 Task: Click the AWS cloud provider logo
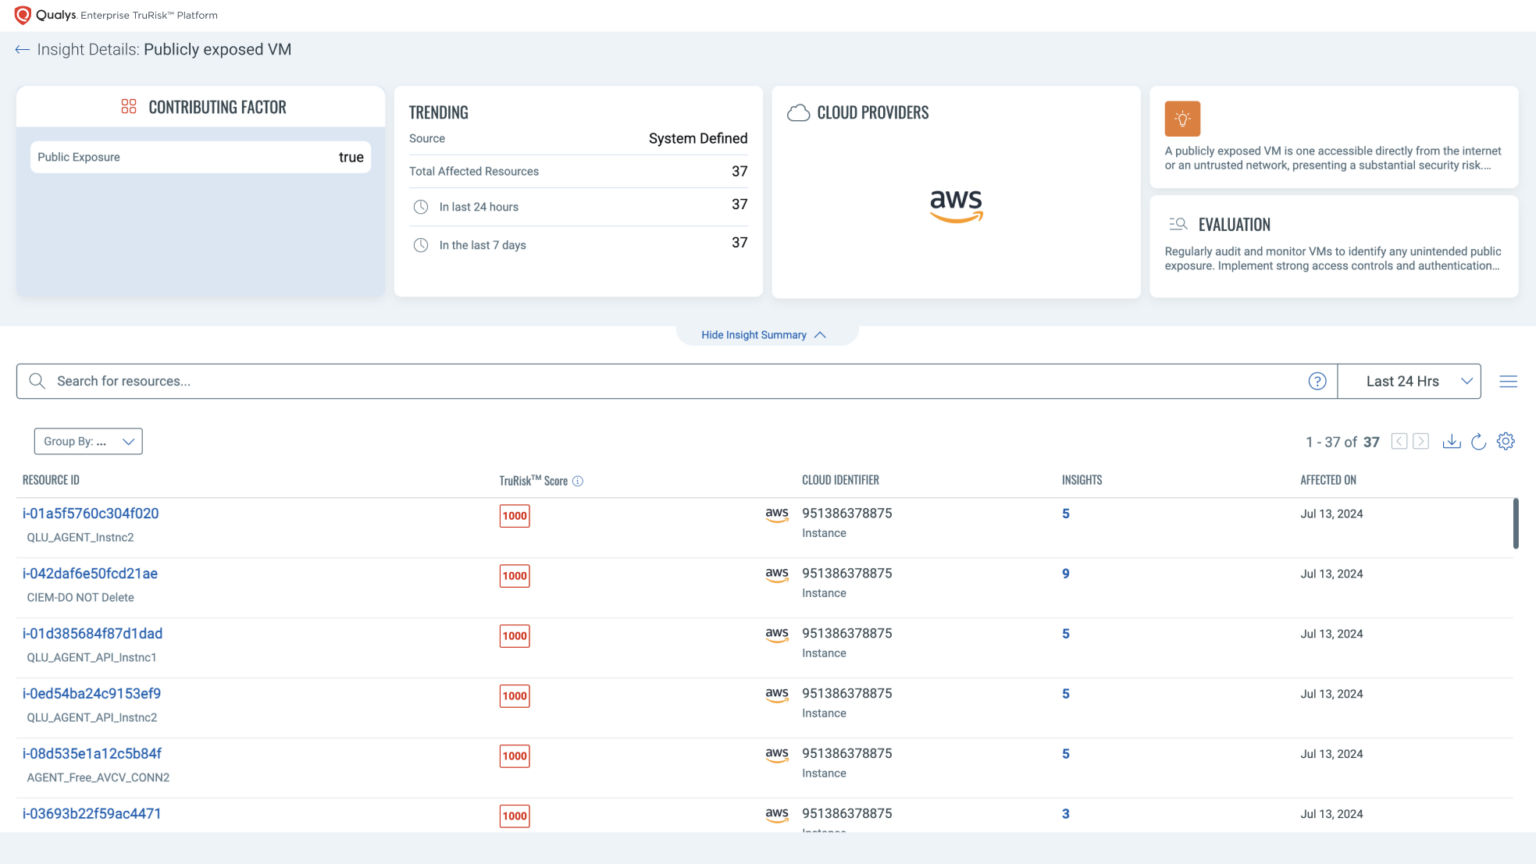(x=956, y=206)
